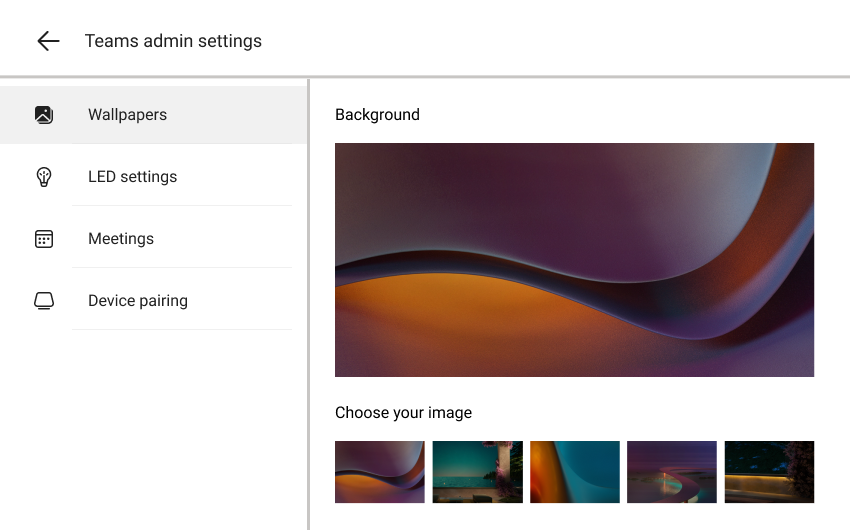Click the LED settings lightbulb icon
The width and height of the screenshot is (850, 530).
[x=44, y=177]
